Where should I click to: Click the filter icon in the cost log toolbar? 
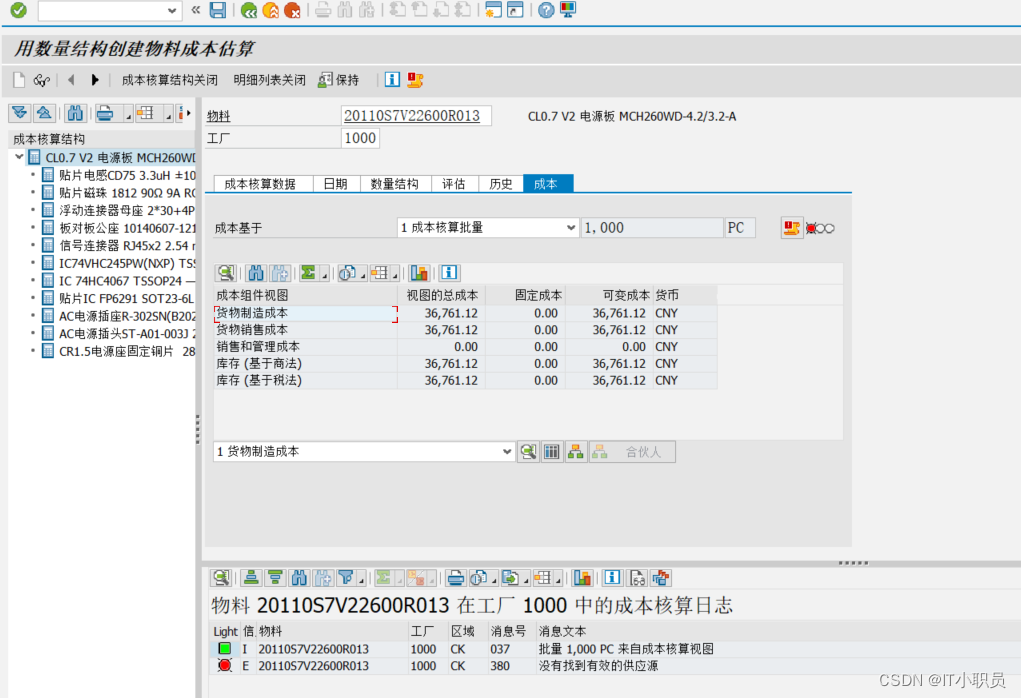tap(345, 577)
